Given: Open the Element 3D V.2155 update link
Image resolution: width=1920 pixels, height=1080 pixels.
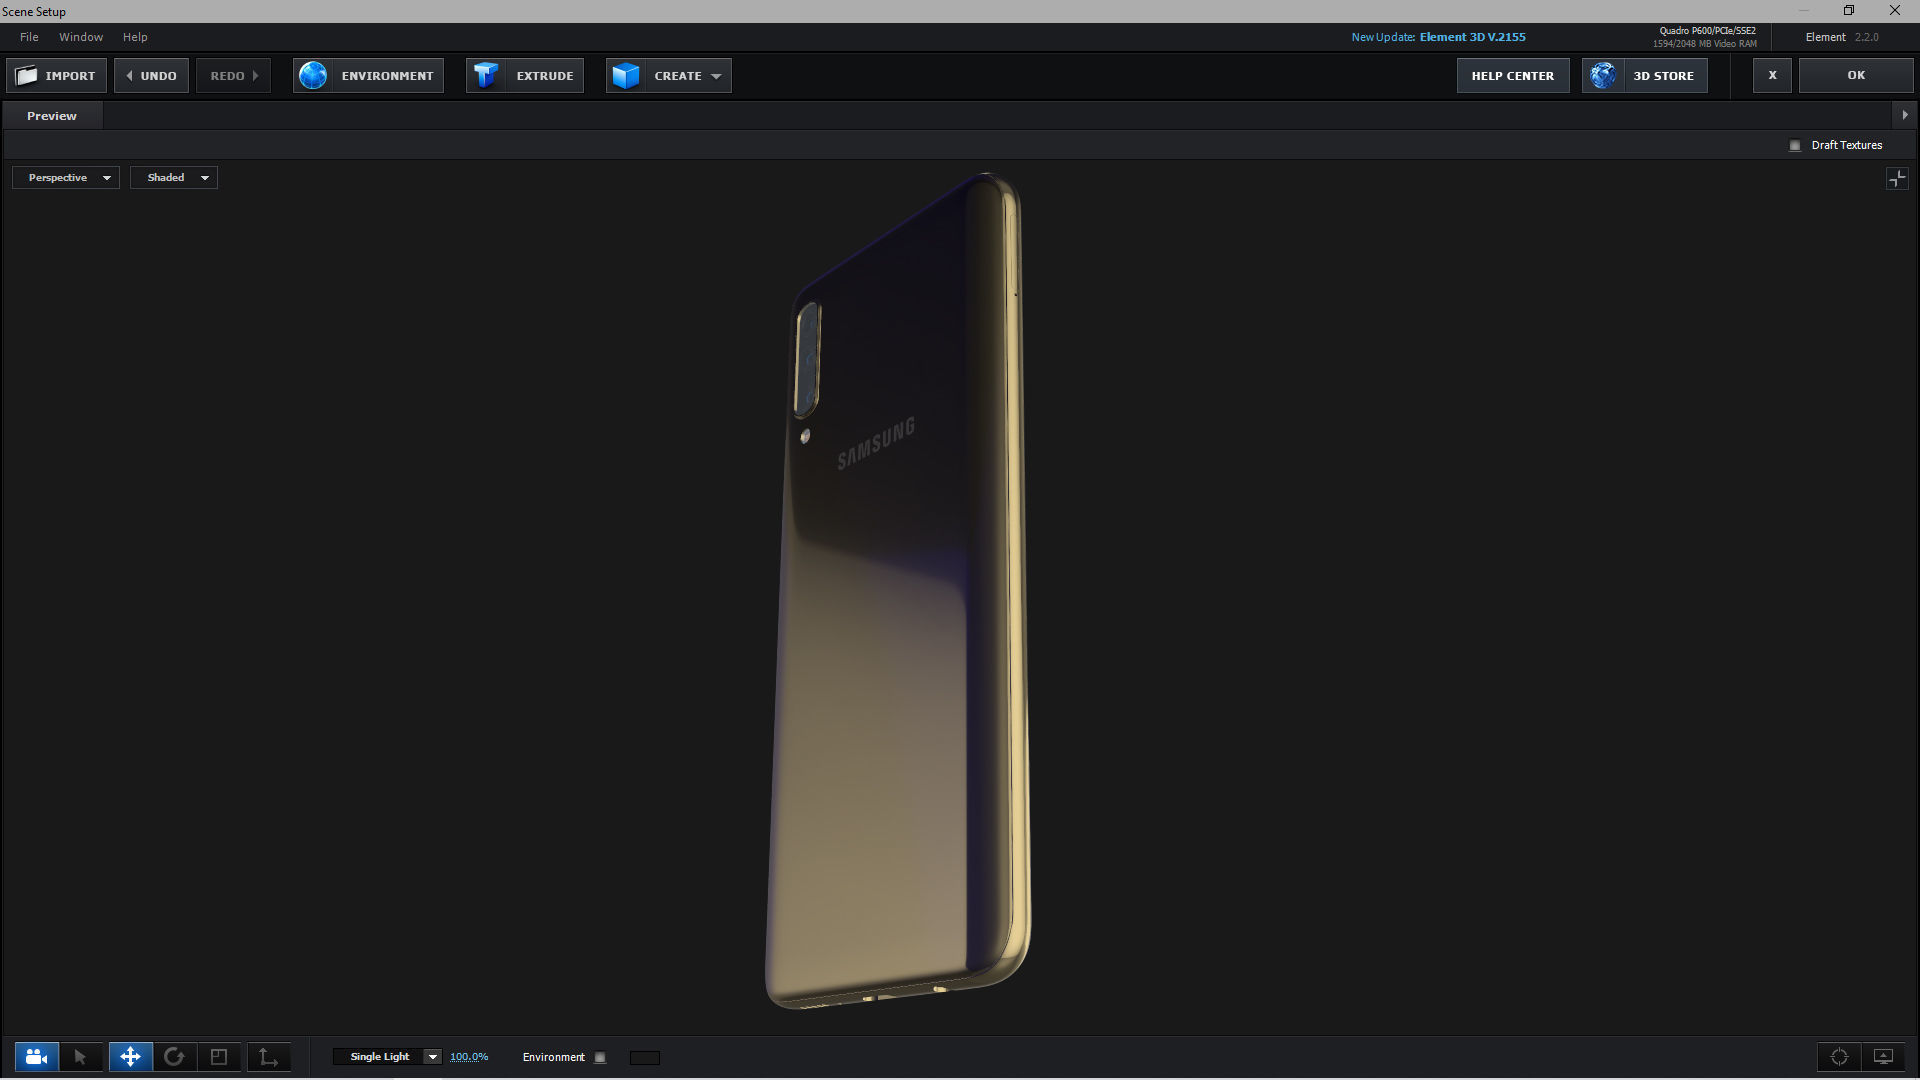Looking at the screenshot, I should tap(1473, 37).
